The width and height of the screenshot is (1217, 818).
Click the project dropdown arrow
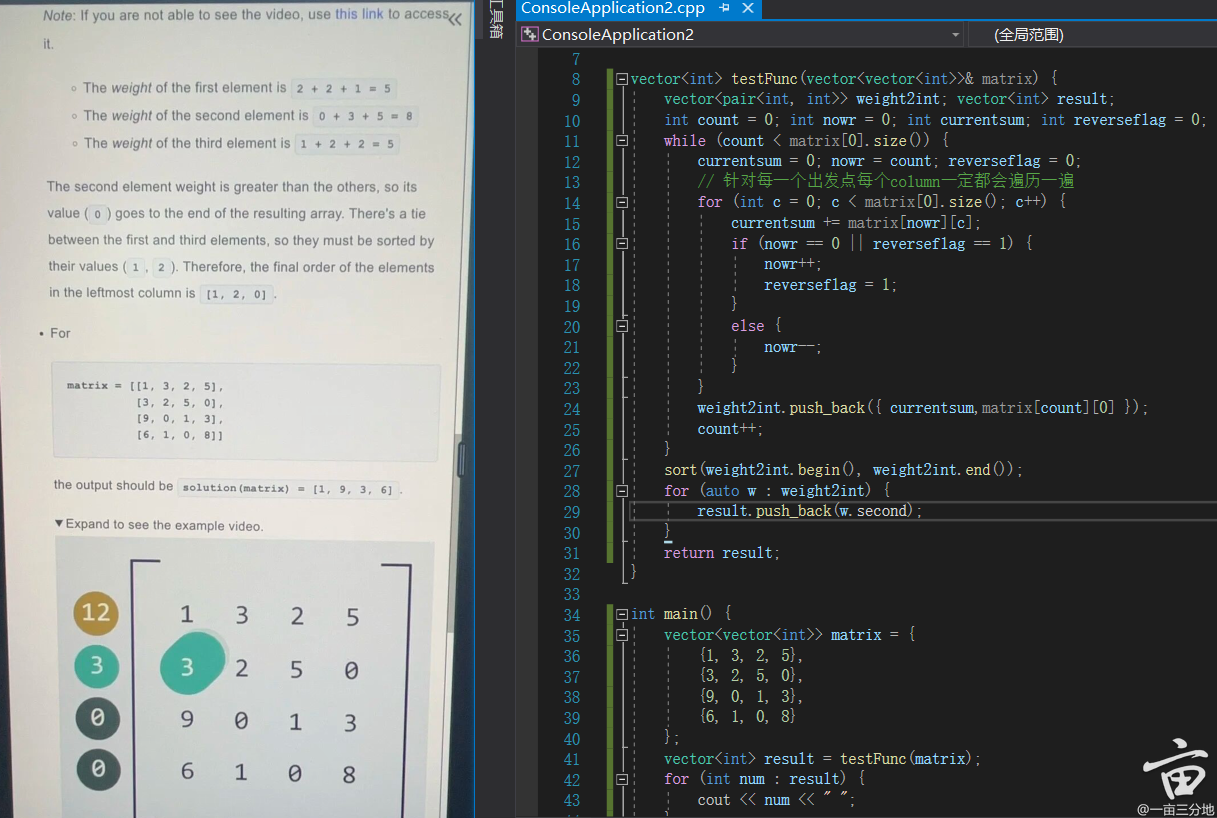click(x=956, y=35)
